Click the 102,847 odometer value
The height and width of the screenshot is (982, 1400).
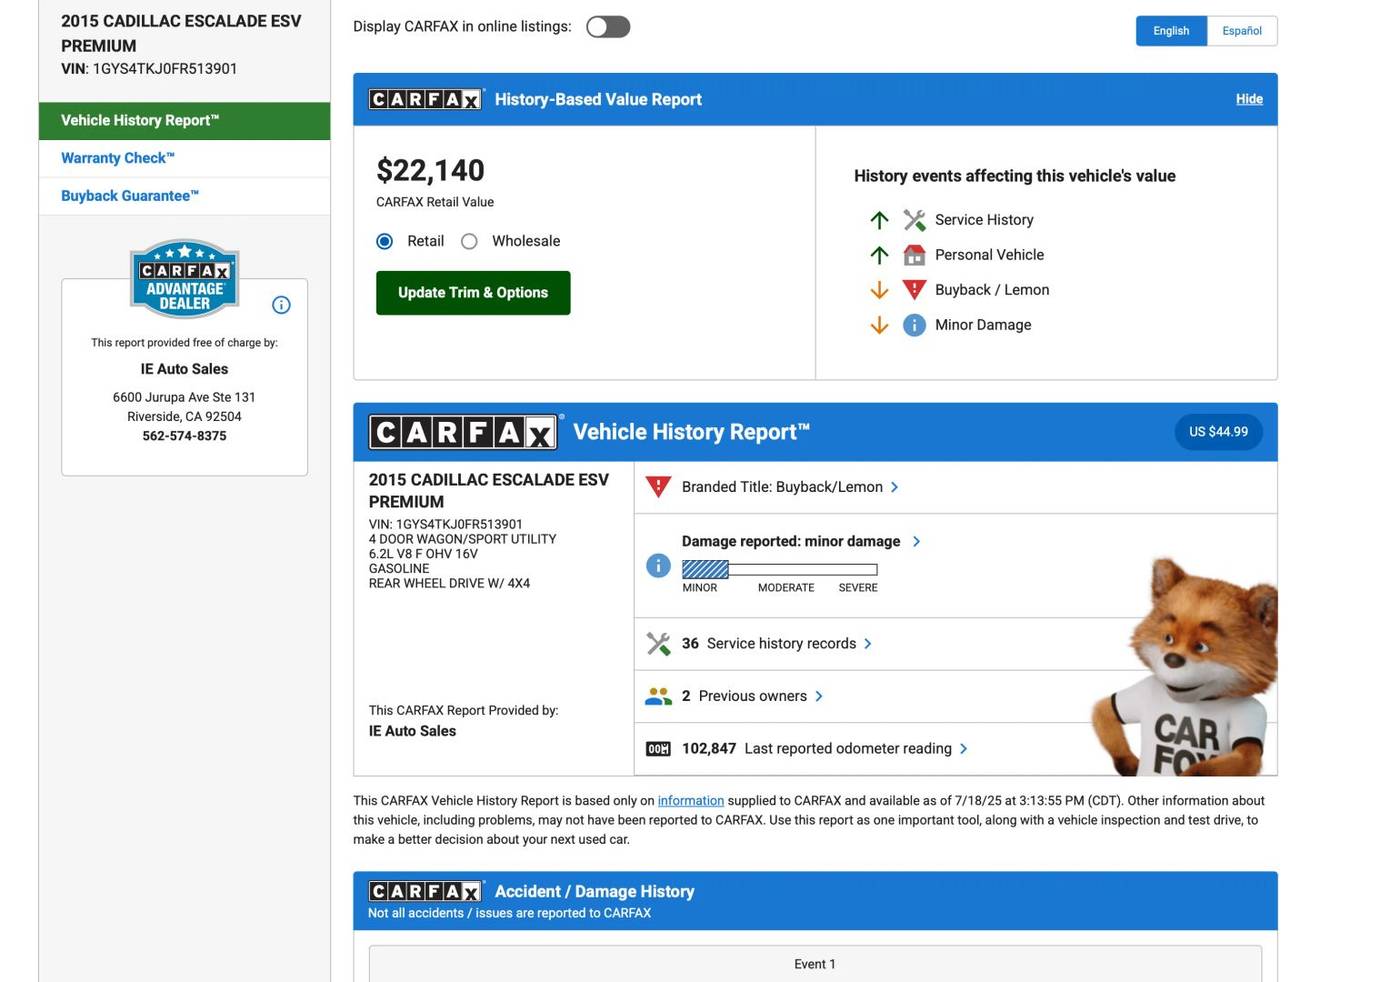click(x=709, y=749)
